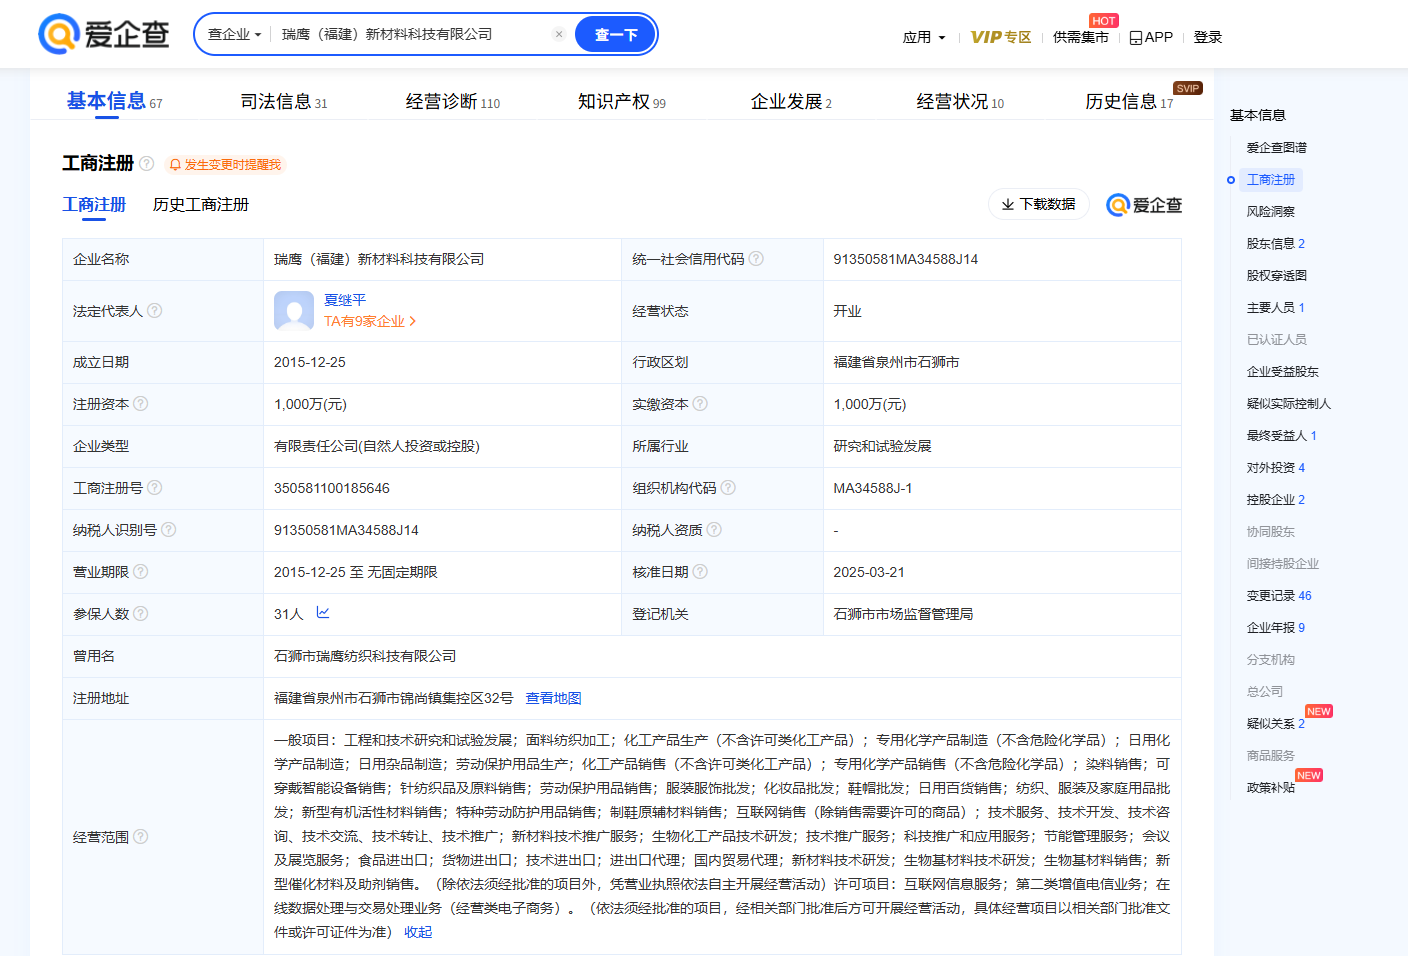Click the help icon next to 工商注册 heading
This screenshot has width=1408, height=956.
click(x=147, y=163)
